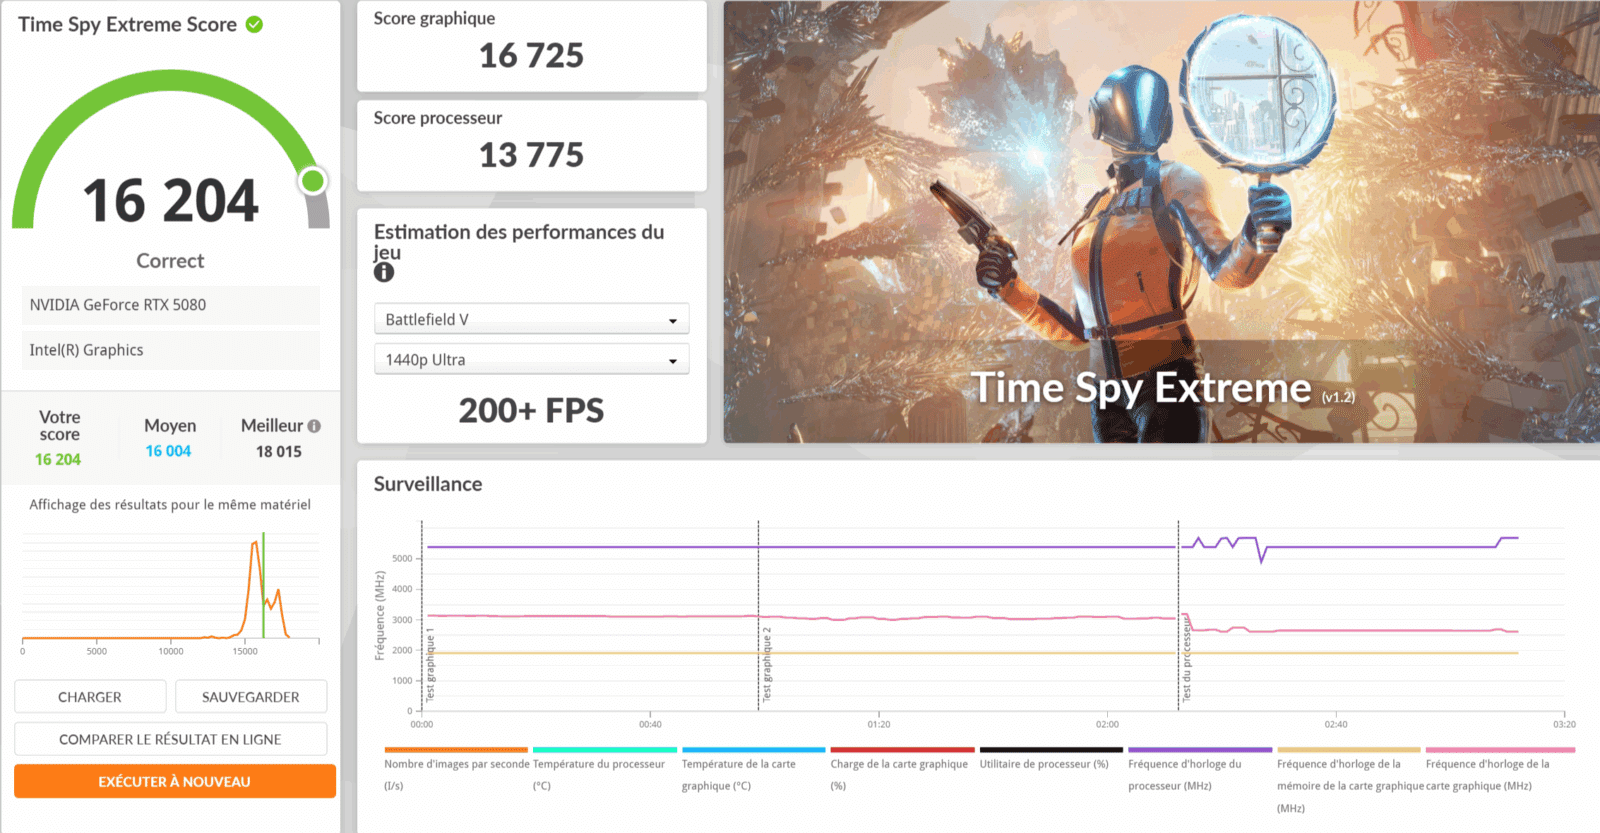
Task: Click the green validation checkmark icon
Action: [254, 25]
